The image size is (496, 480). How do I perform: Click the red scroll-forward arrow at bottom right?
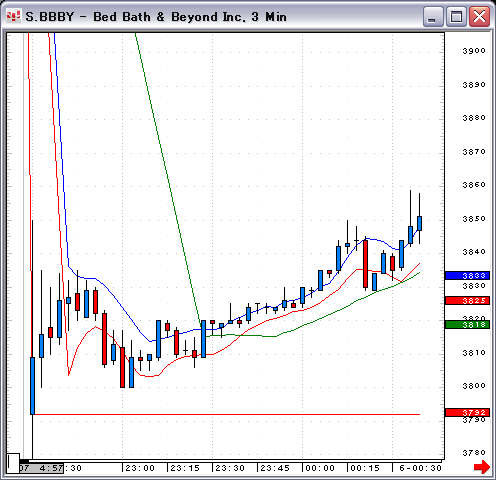(481, 467)
